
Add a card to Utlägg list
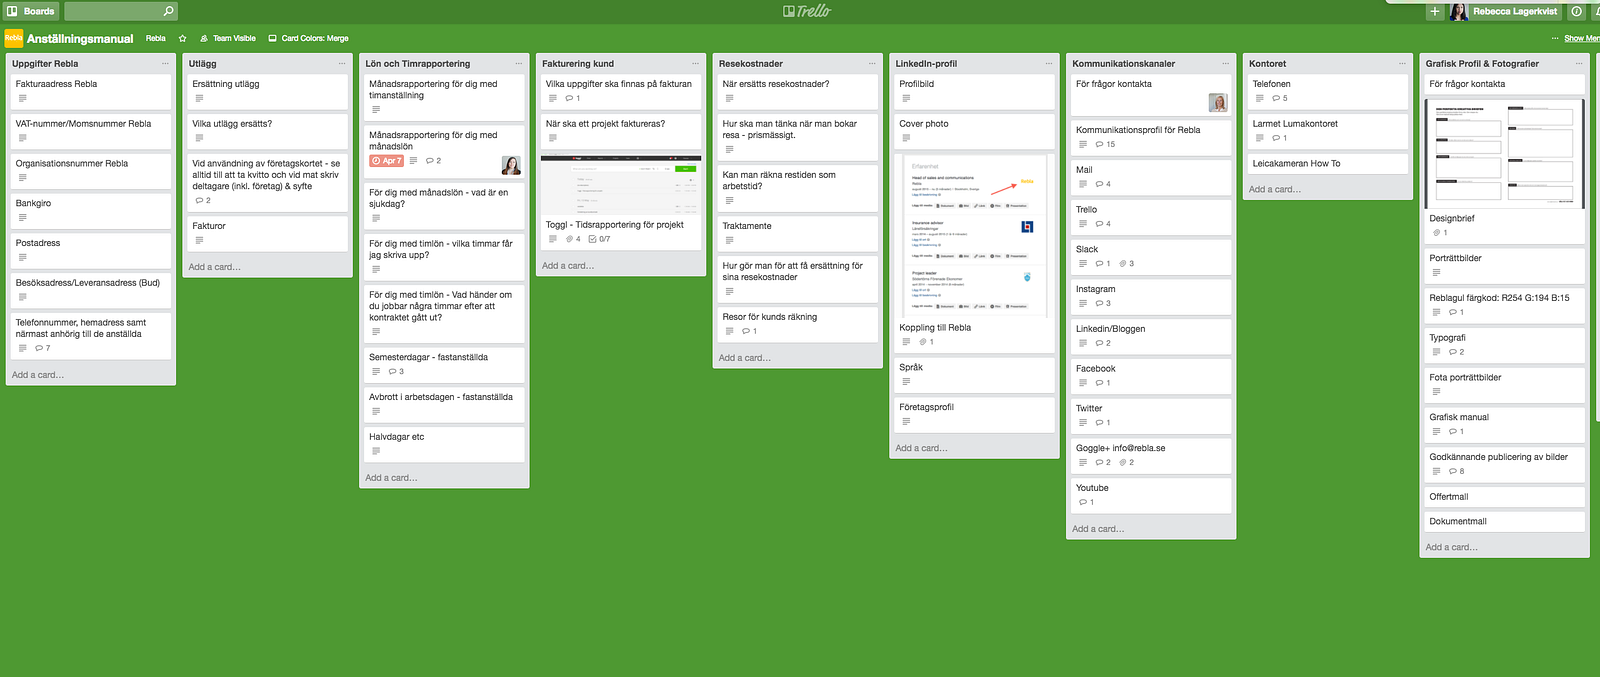[215, 267]
